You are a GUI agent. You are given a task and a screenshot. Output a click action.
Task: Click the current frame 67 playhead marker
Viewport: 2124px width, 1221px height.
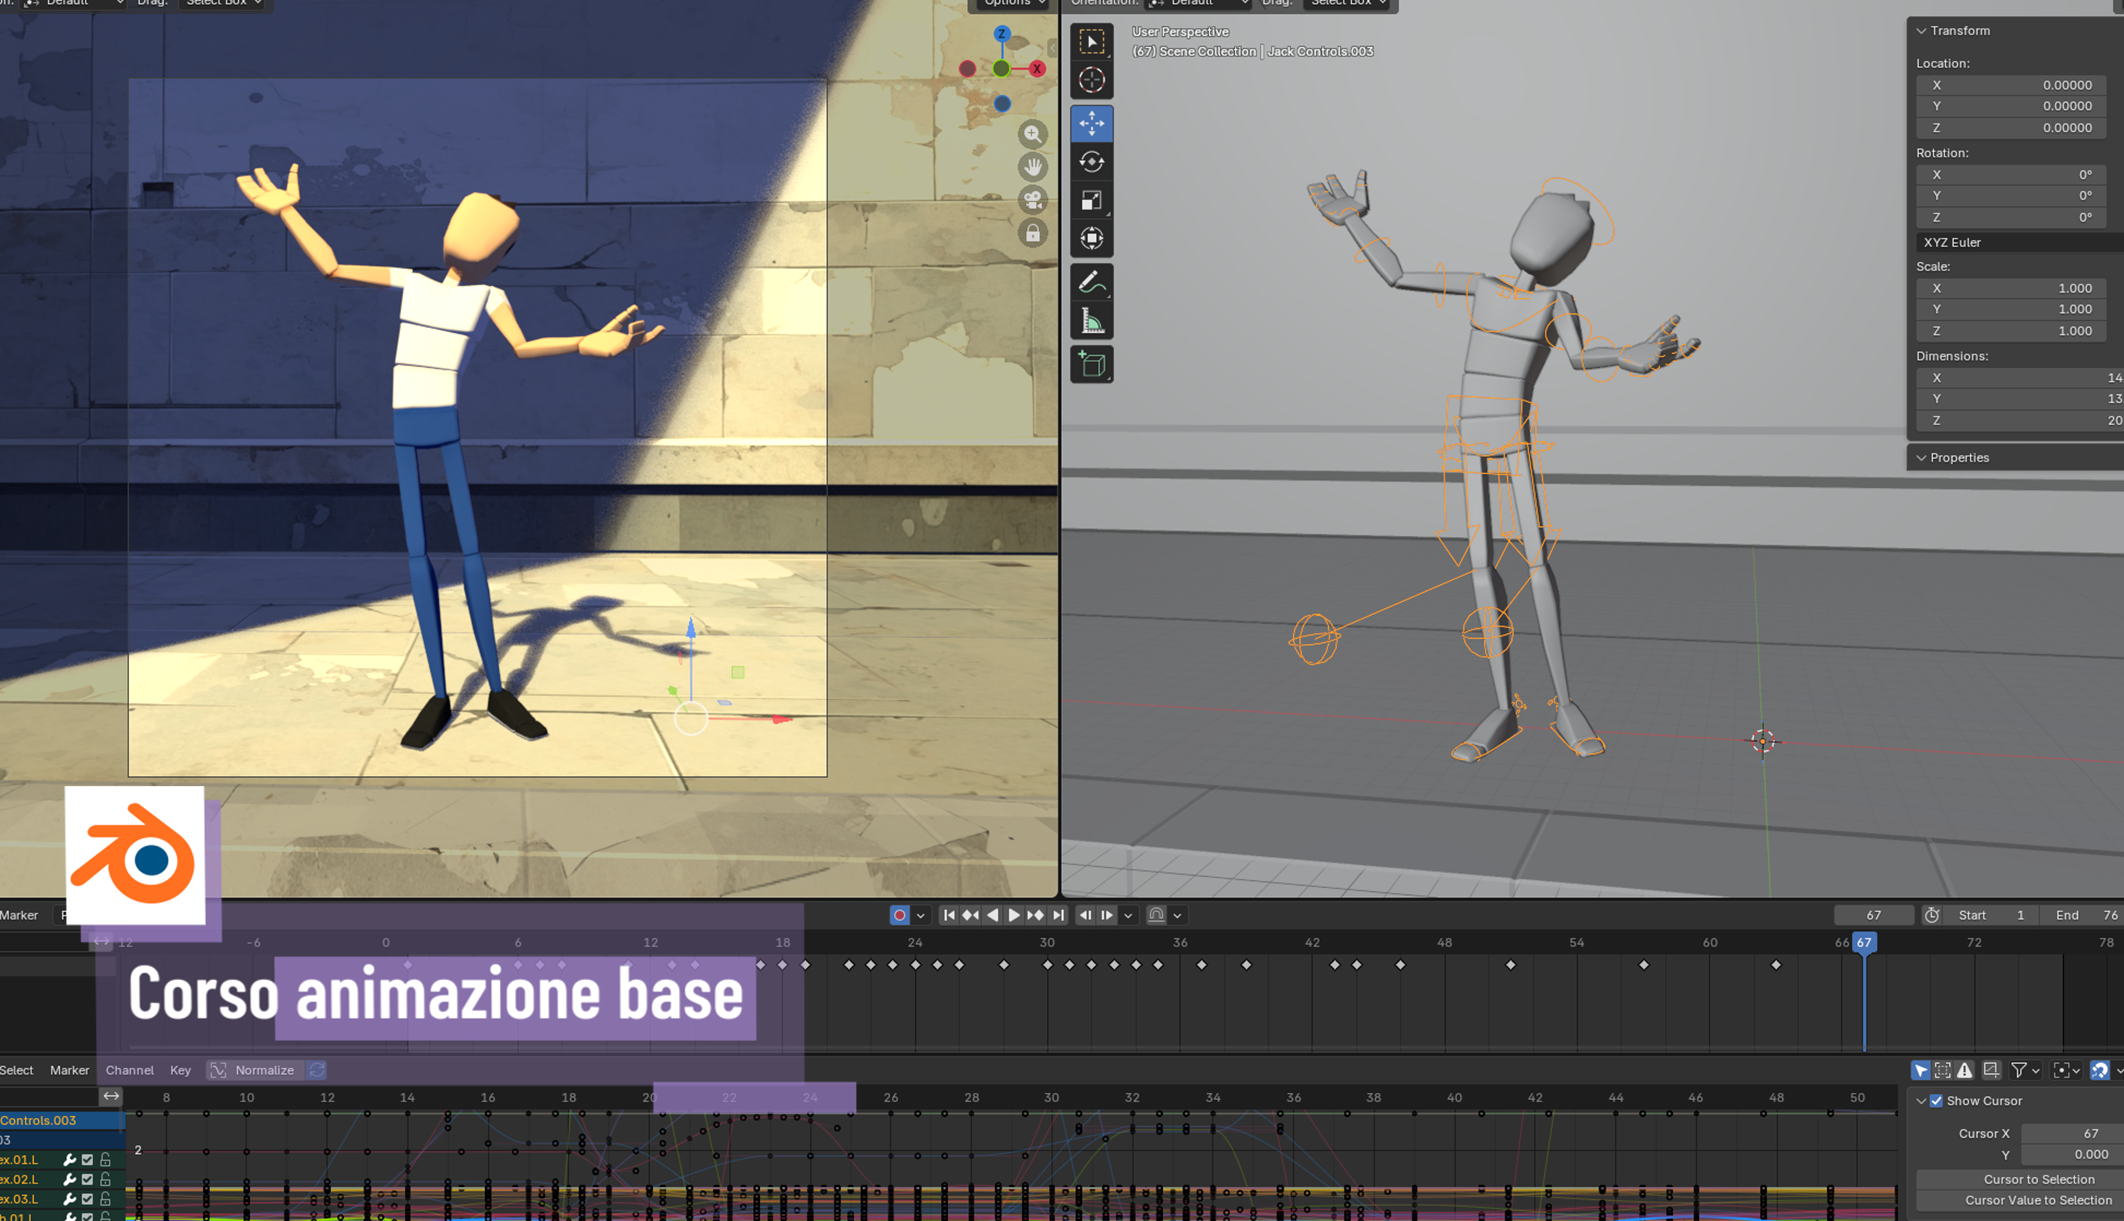tap(1864, 943)
